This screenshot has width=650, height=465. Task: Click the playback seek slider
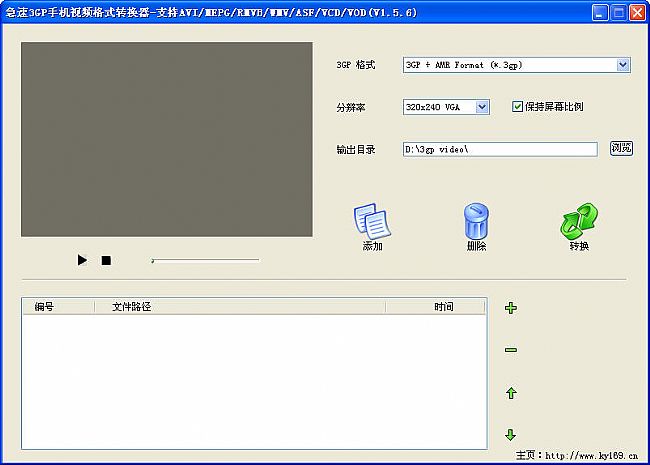(x=206, y=260)
